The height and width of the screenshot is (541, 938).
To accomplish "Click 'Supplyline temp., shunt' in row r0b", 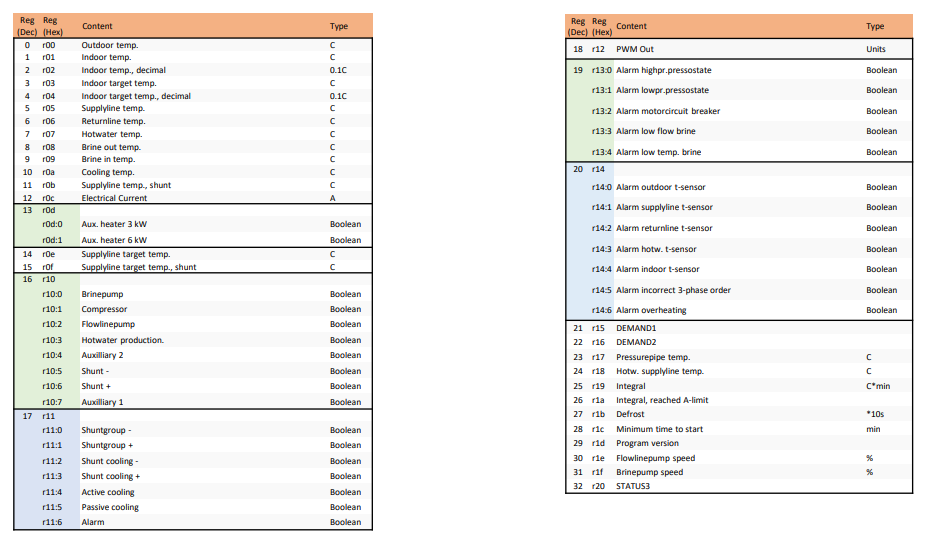I will point(126,186).
